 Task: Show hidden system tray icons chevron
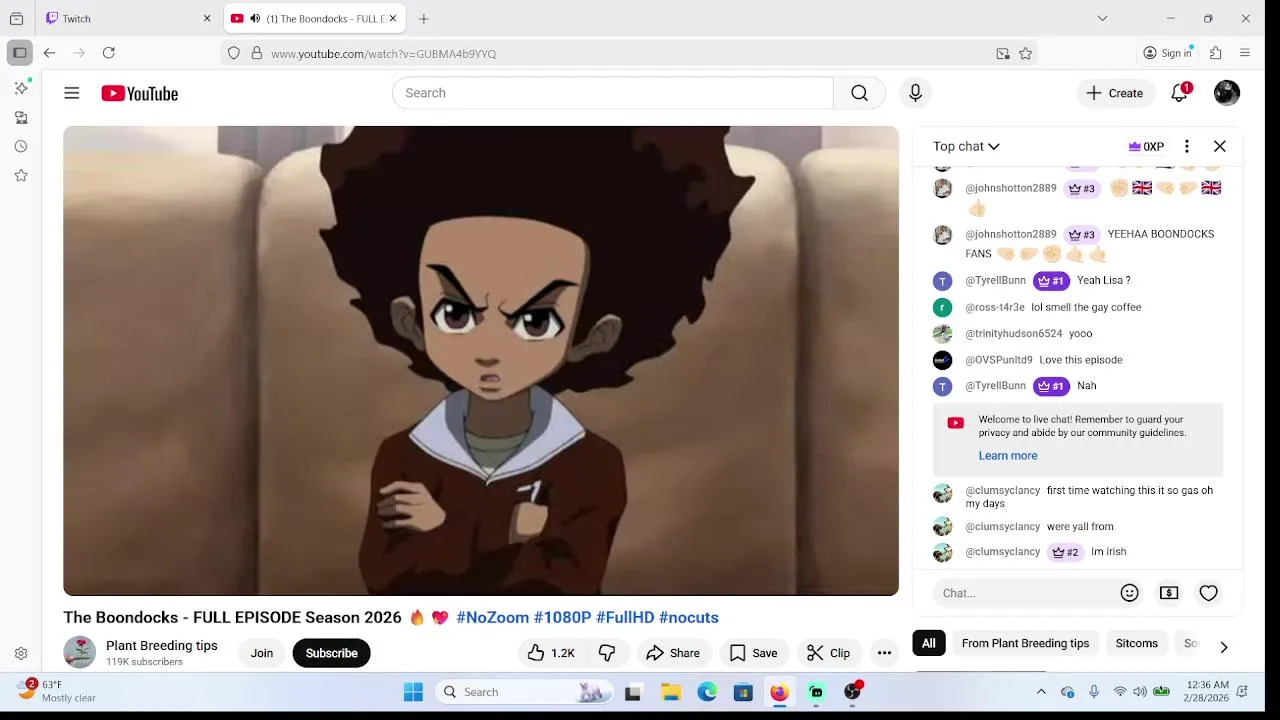1041,692
